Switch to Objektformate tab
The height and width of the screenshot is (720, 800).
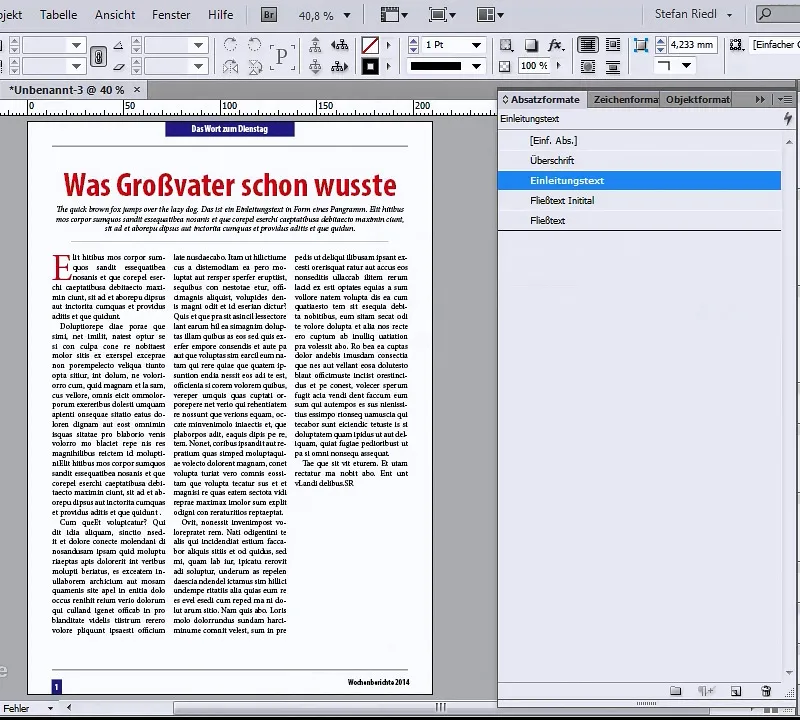click(x=696, y=100)
